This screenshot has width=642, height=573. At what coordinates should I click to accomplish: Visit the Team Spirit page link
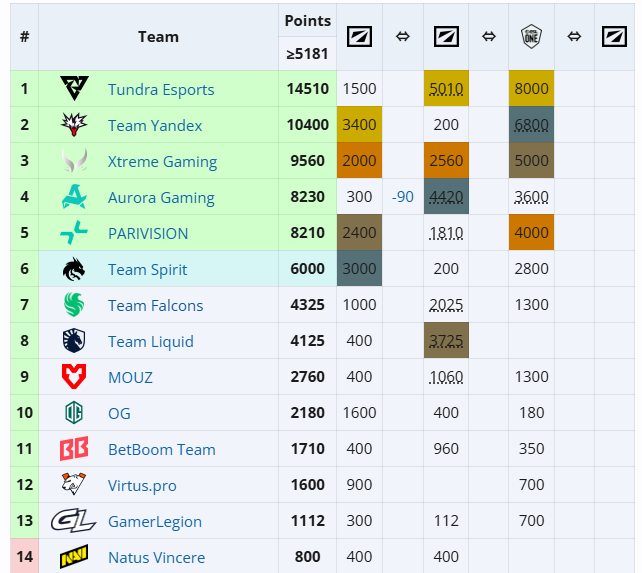coord(147,270)
